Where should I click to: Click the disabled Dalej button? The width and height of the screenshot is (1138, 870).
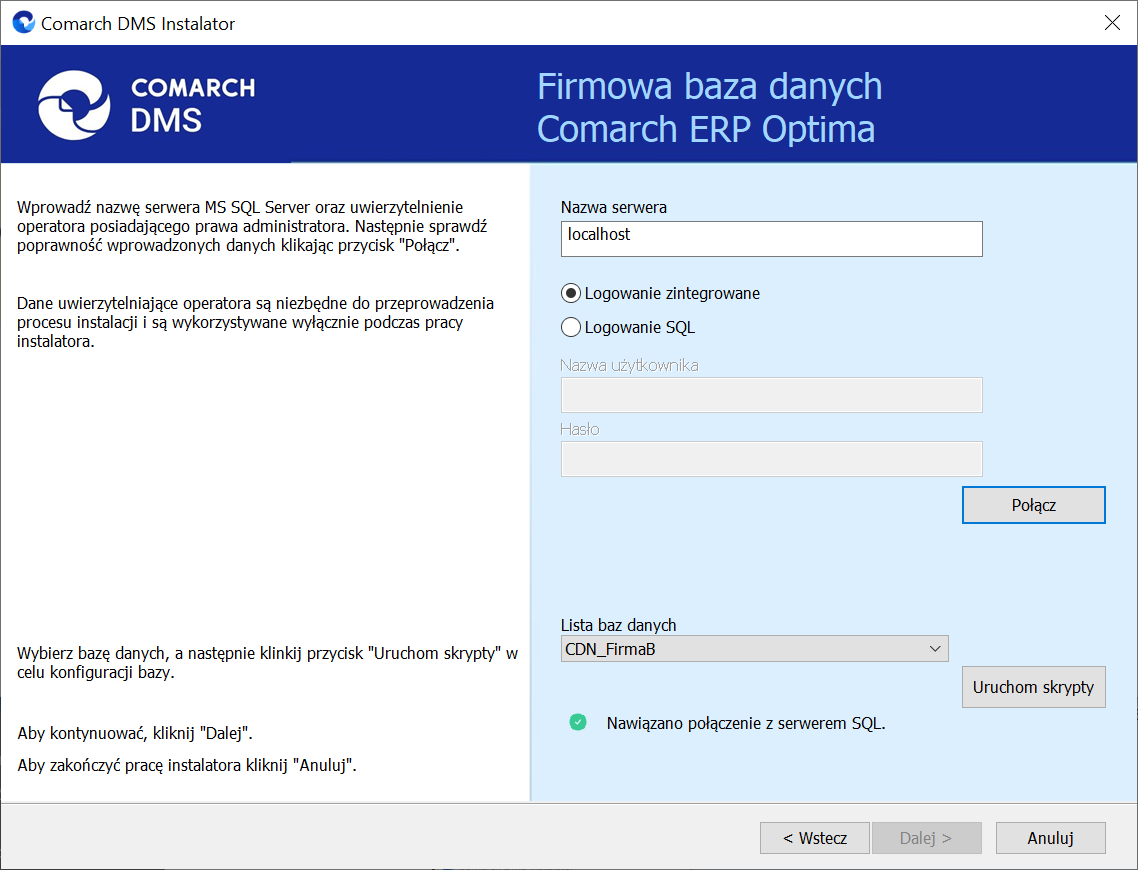926,838
